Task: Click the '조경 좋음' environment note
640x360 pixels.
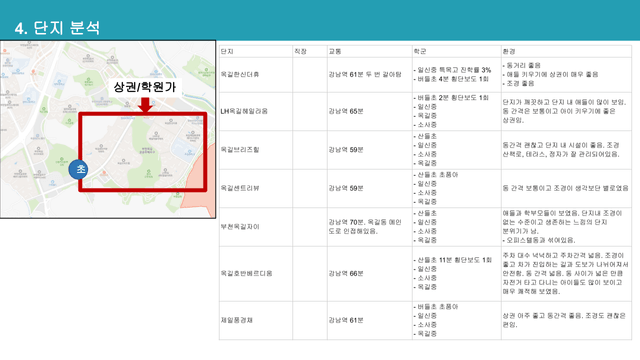Action: pyautogui.click(x=518, y=83)
